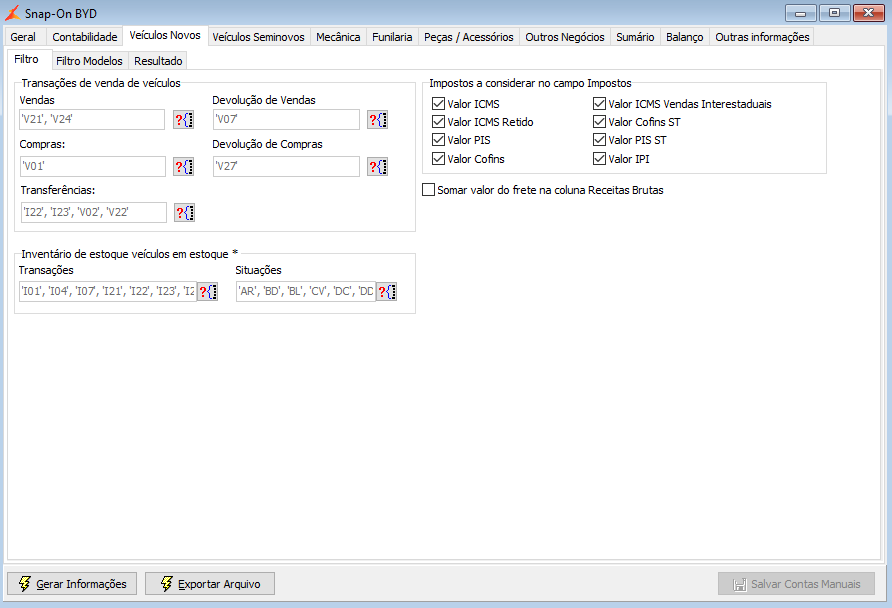
Task: Open the Peças / Acessórios tab
Action: 469,37
